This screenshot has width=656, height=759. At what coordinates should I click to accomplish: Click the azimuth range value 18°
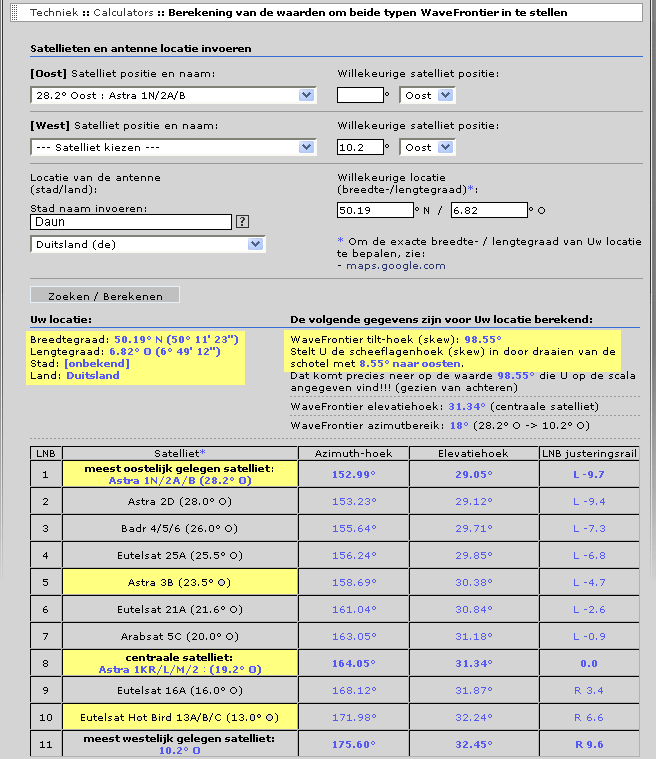click(459, 425)
